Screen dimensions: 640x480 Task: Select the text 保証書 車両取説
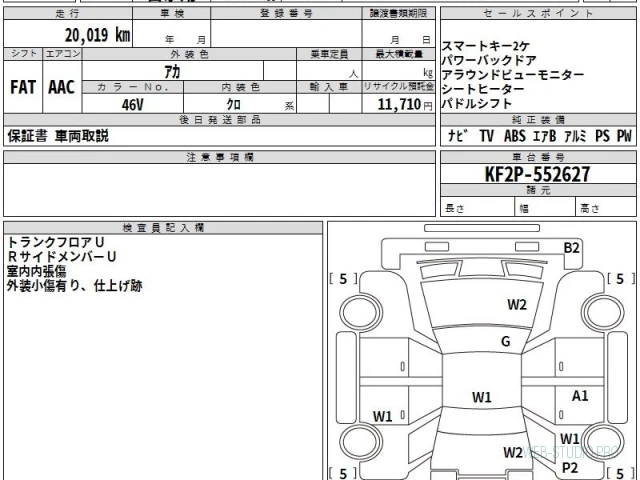[x=58, y=136]
